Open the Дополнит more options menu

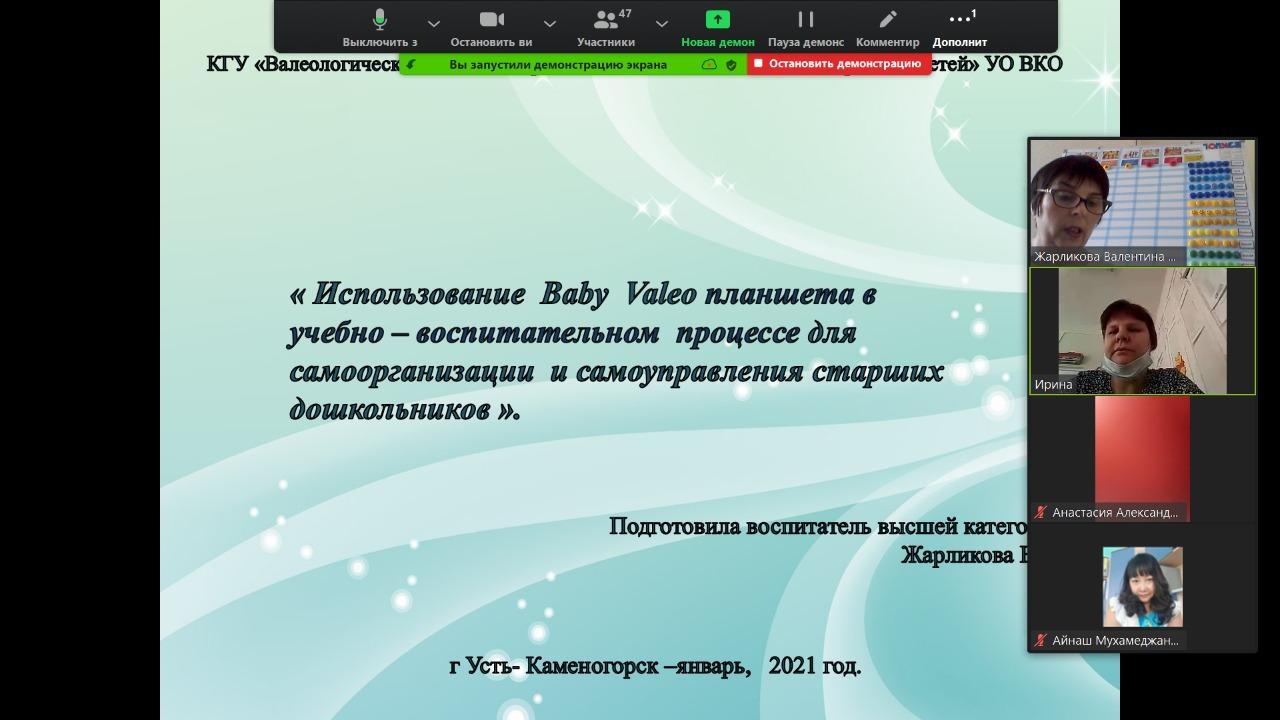point(960,27)
